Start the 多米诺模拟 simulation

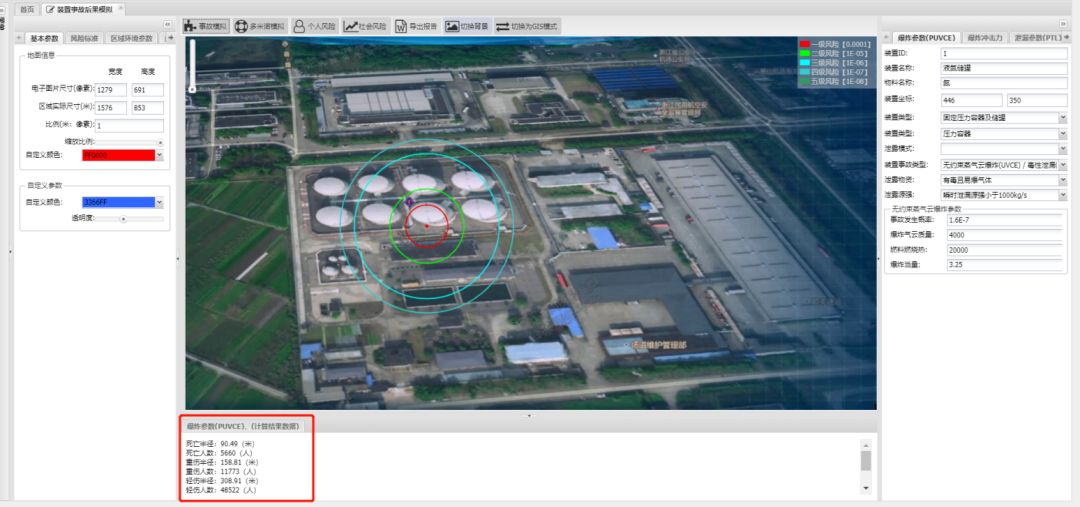click(x=259, y=26)
